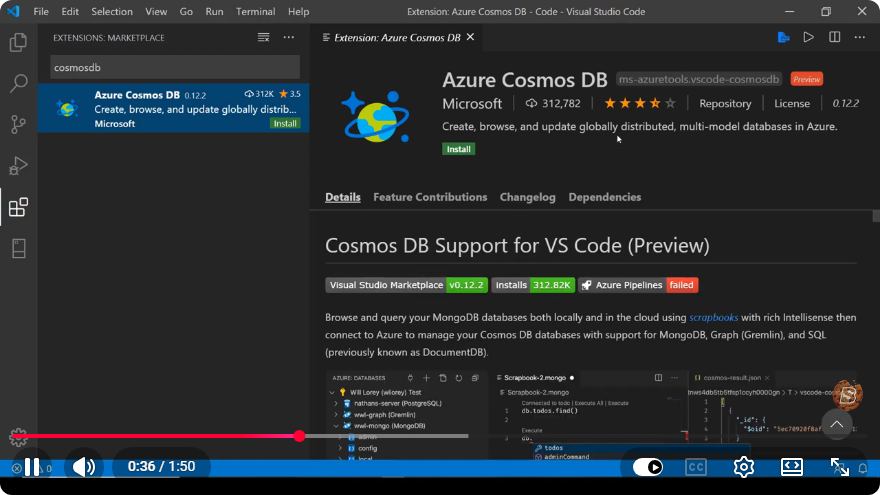The width and height of the screenshot is (880, 495).
Task: Switch to the Feature Contributions tab
Action: [430, 197]
